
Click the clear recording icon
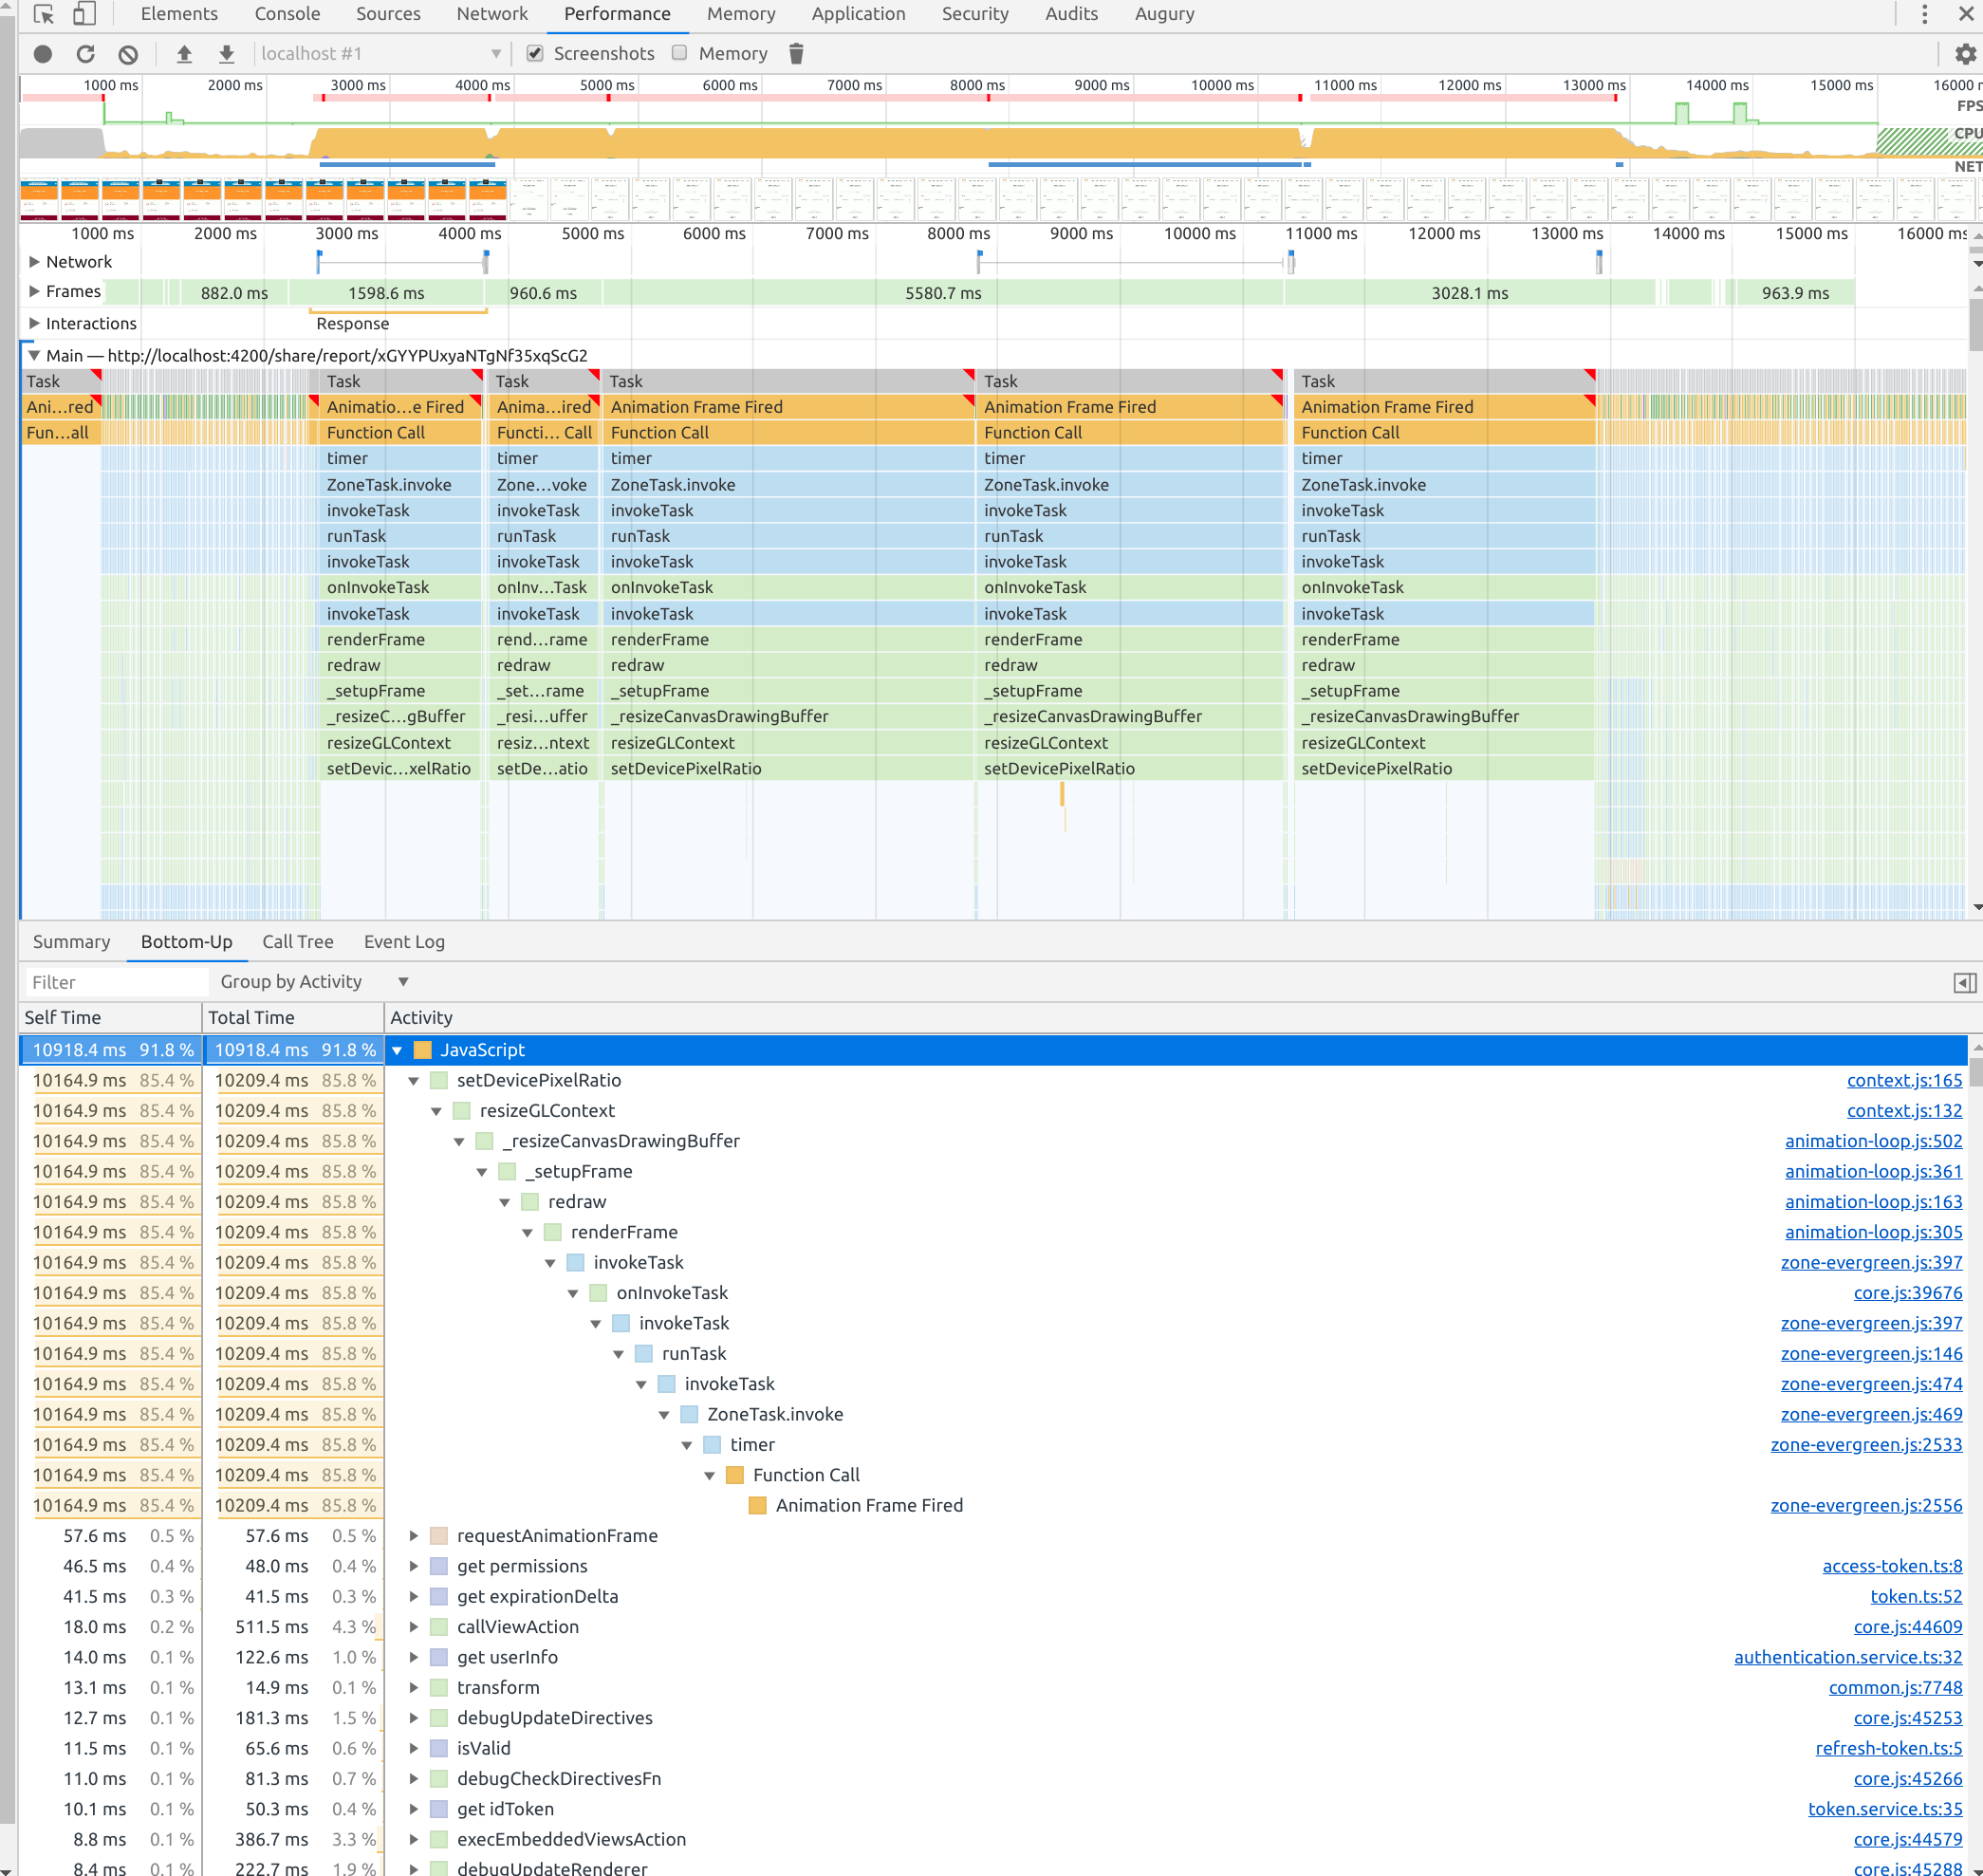pos(128,54)
